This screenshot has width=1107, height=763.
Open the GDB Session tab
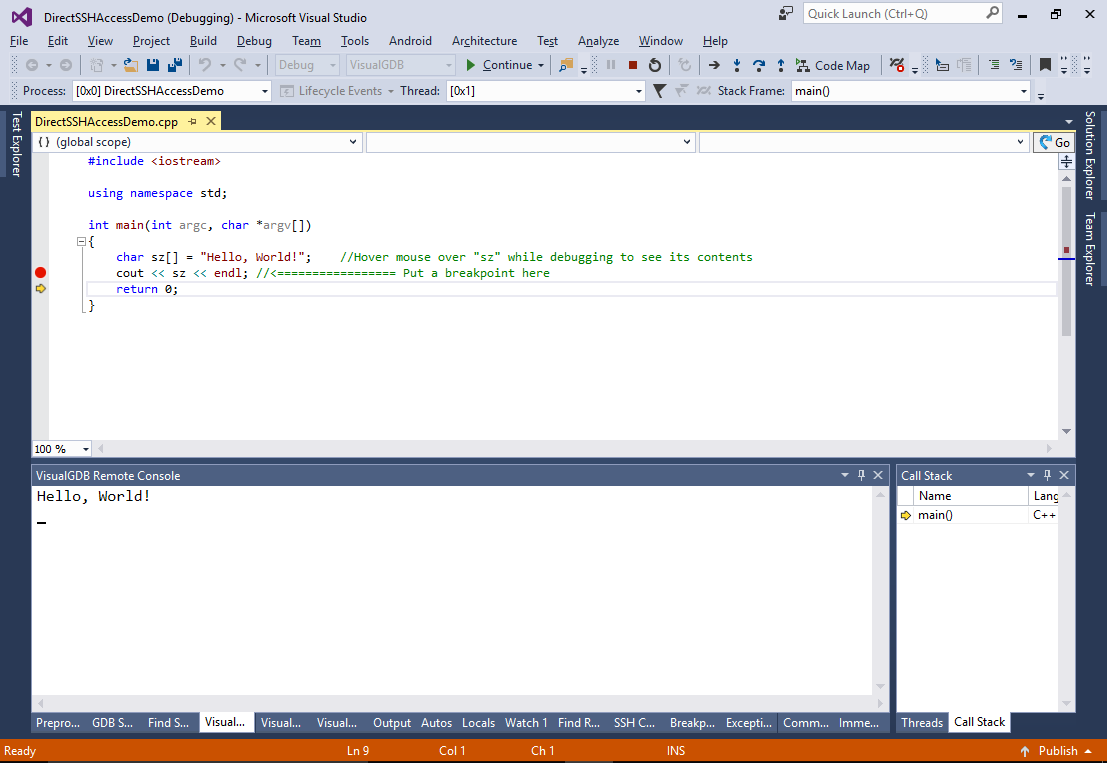[x=112, y=722]
